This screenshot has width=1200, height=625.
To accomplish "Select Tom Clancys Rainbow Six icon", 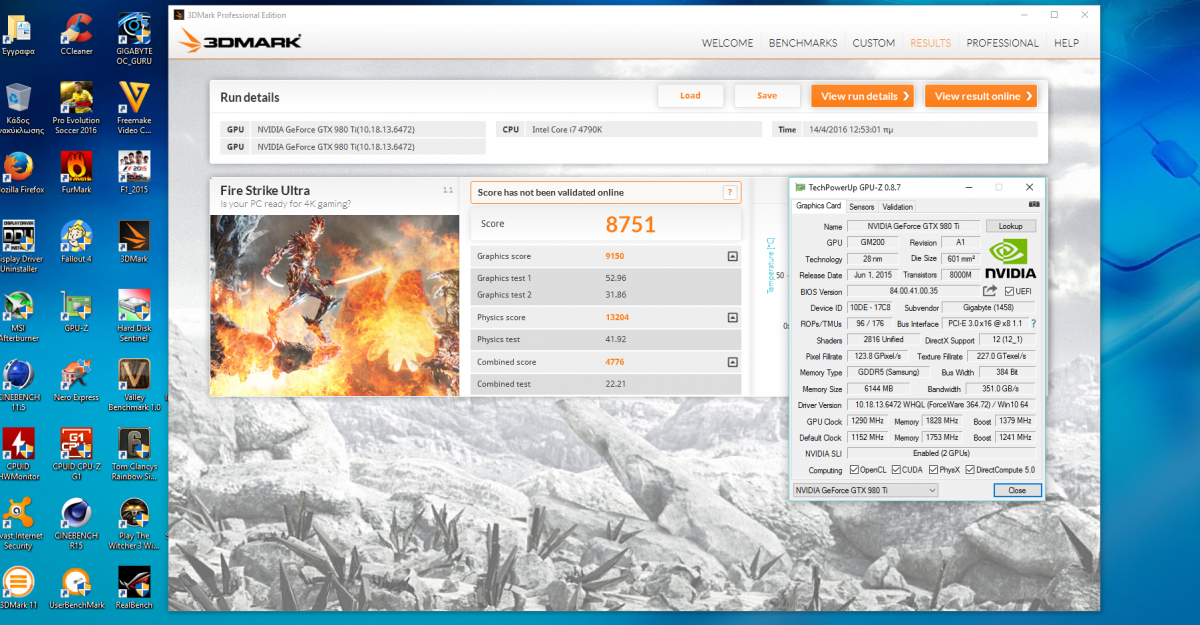I will click(134, 455).
